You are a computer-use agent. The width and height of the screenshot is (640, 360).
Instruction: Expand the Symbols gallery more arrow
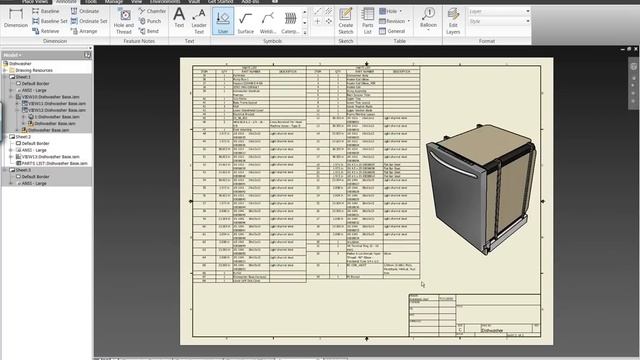[304, 32]
